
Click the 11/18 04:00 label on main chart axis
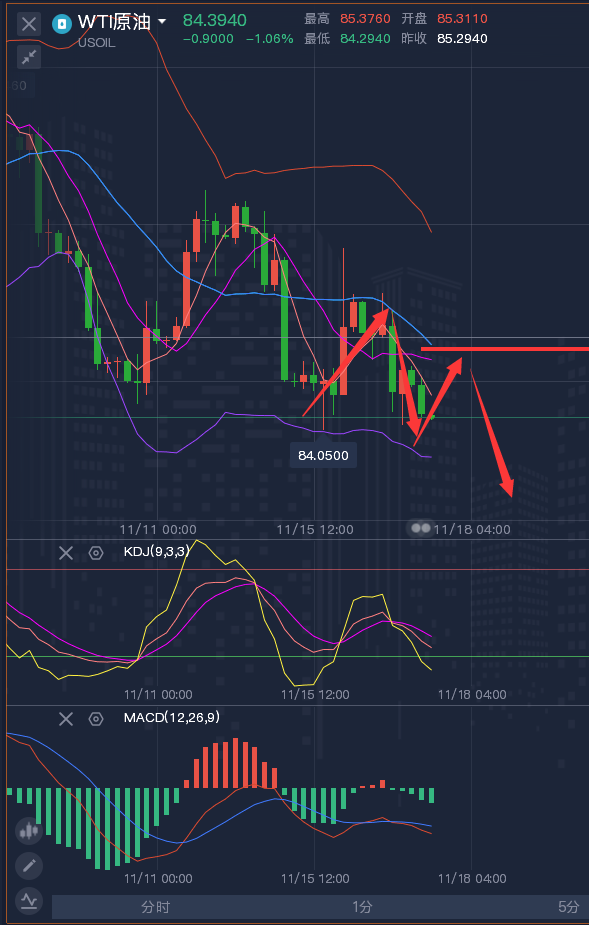(x=472, y=529)
